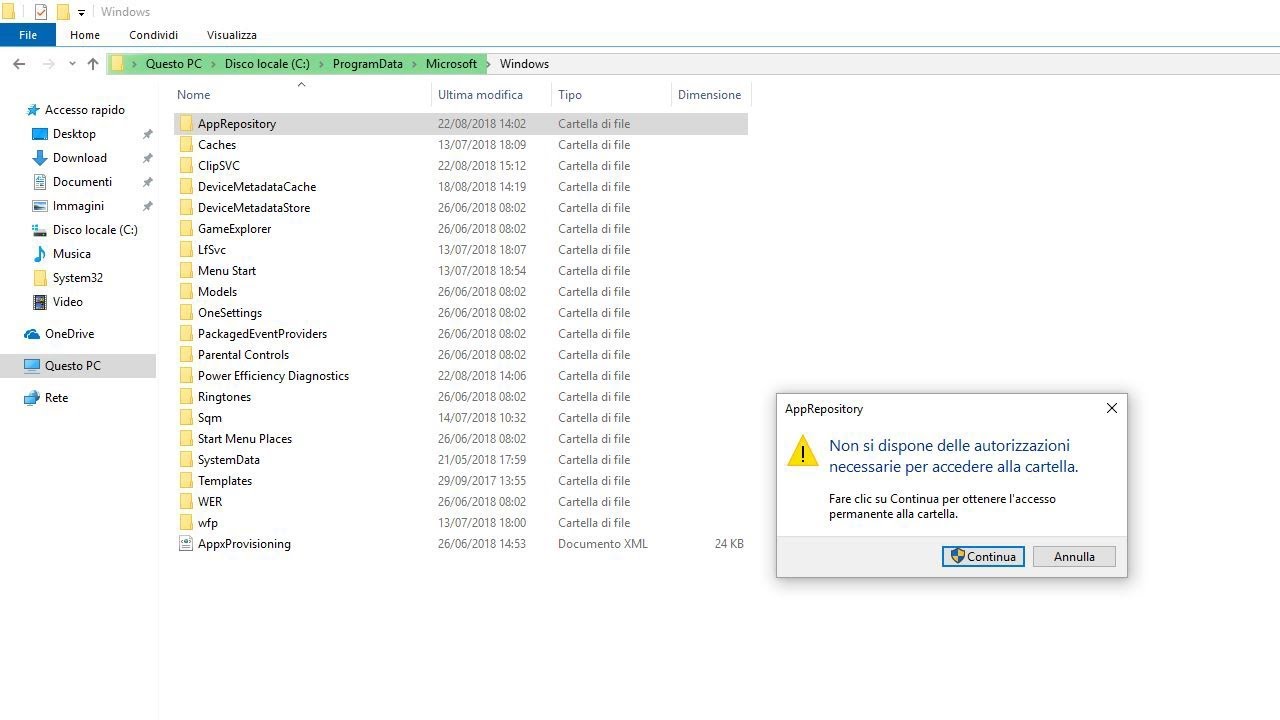This screenshot has height=720, width=1280.
Task: Click Annulla in the AppRepository dialog
Action: click(x=1074, y=557)
